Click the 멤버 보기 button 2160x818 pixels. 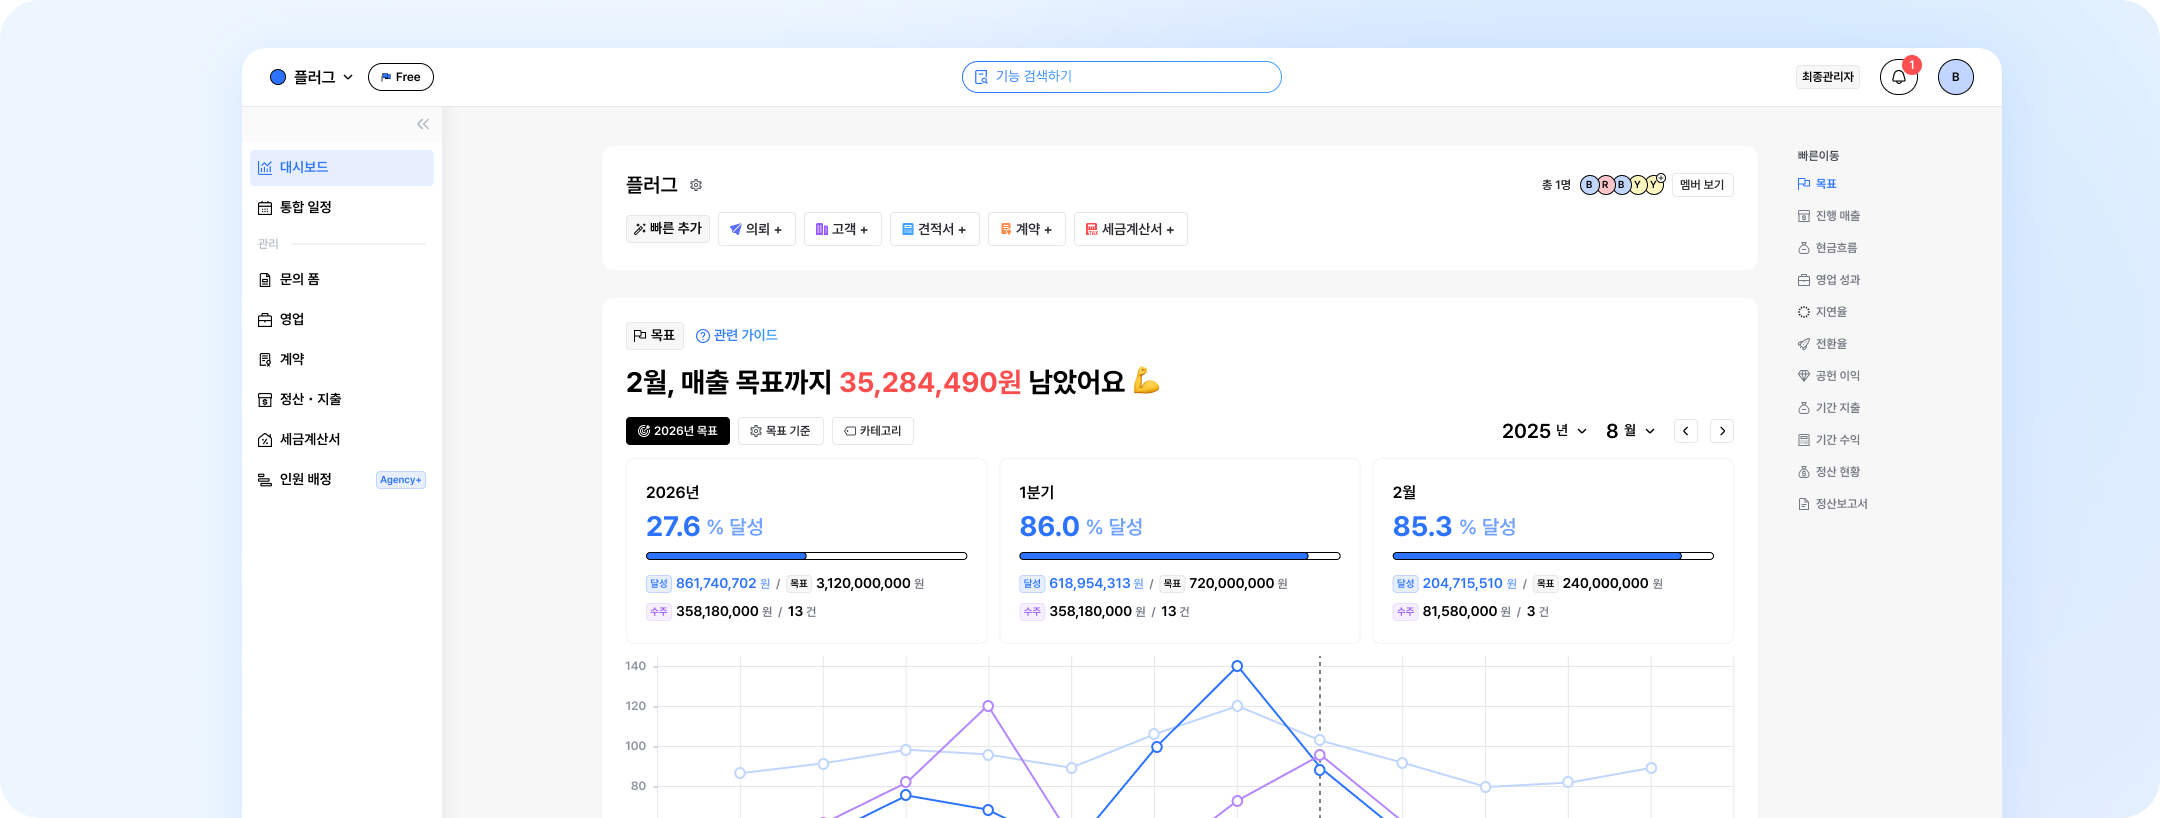(x=1702, y=185)
